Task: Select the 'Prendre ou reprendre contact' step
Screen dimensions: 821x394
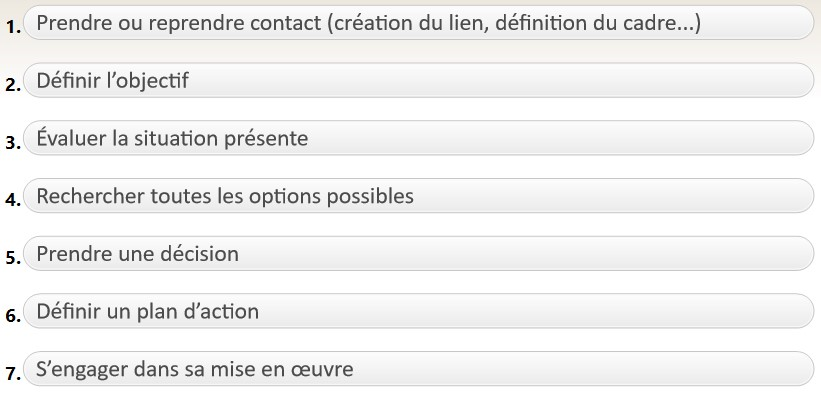Action: click(419, 23)
